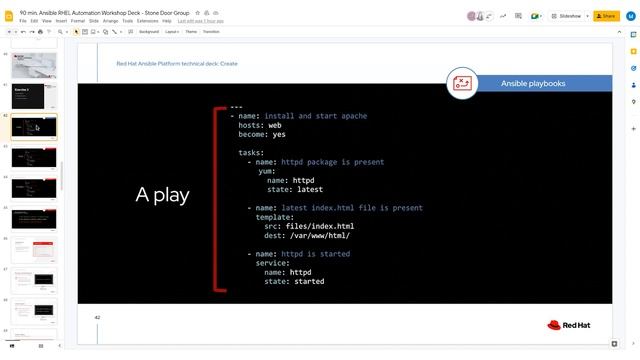View cloud save status icon

[x=216, y=13]
